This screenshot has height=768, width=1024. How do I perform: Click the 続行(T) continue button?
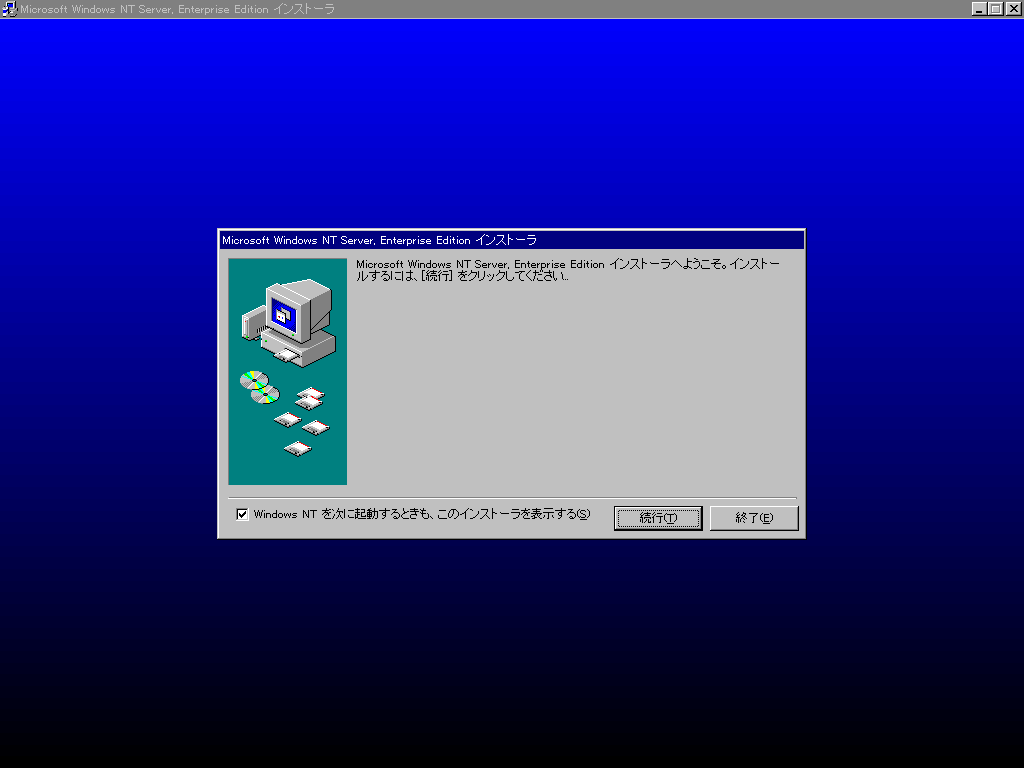(658, 518)
